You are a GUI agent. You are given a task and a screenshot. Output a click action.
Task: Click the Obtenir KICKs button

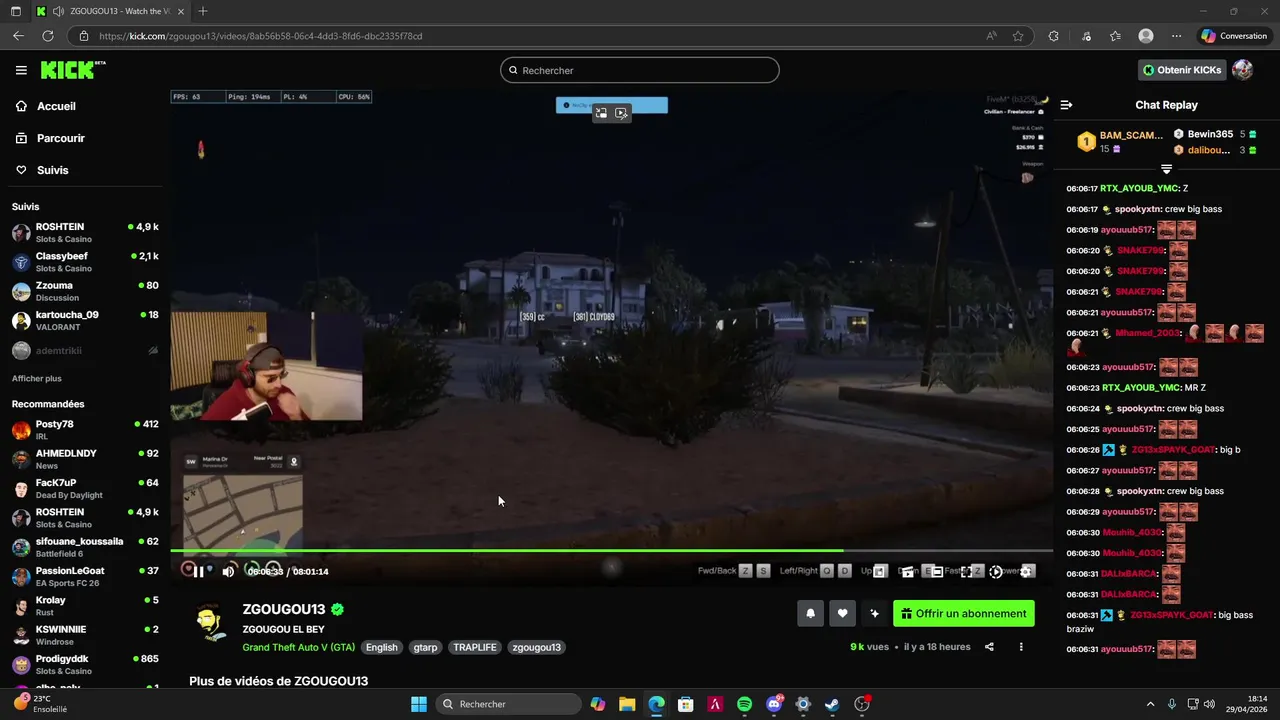click(x=1182, y=70)
